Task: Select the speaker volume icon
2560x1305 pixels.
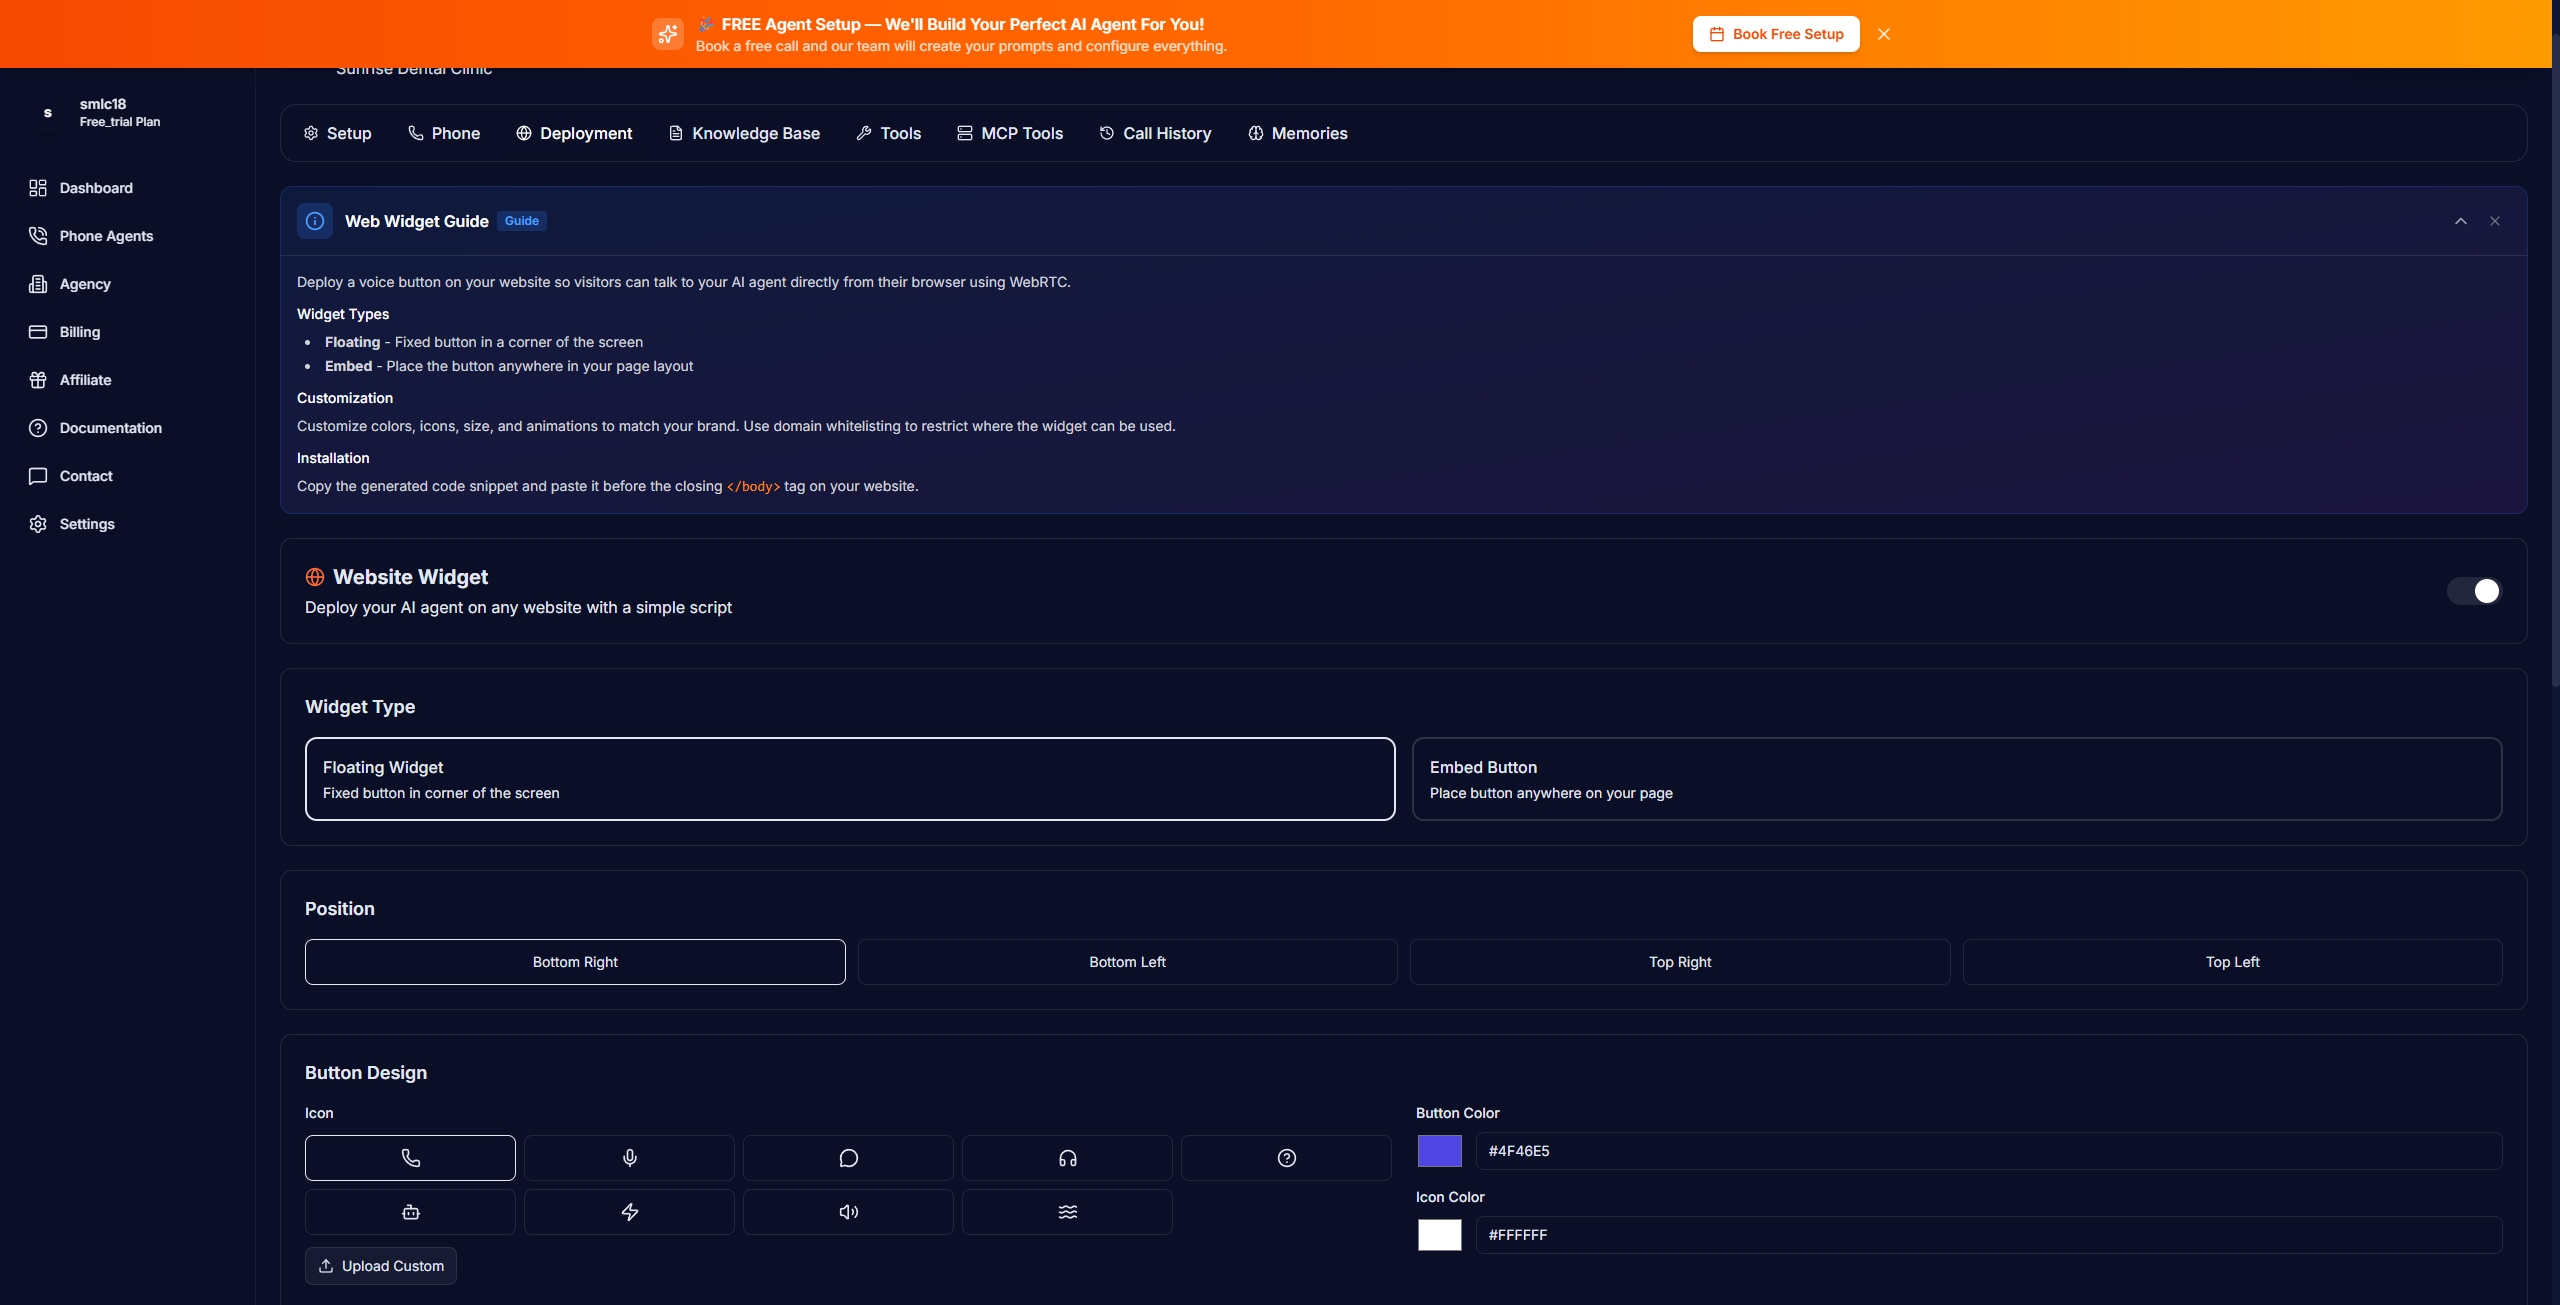Action: click(x=847, y=1211)
